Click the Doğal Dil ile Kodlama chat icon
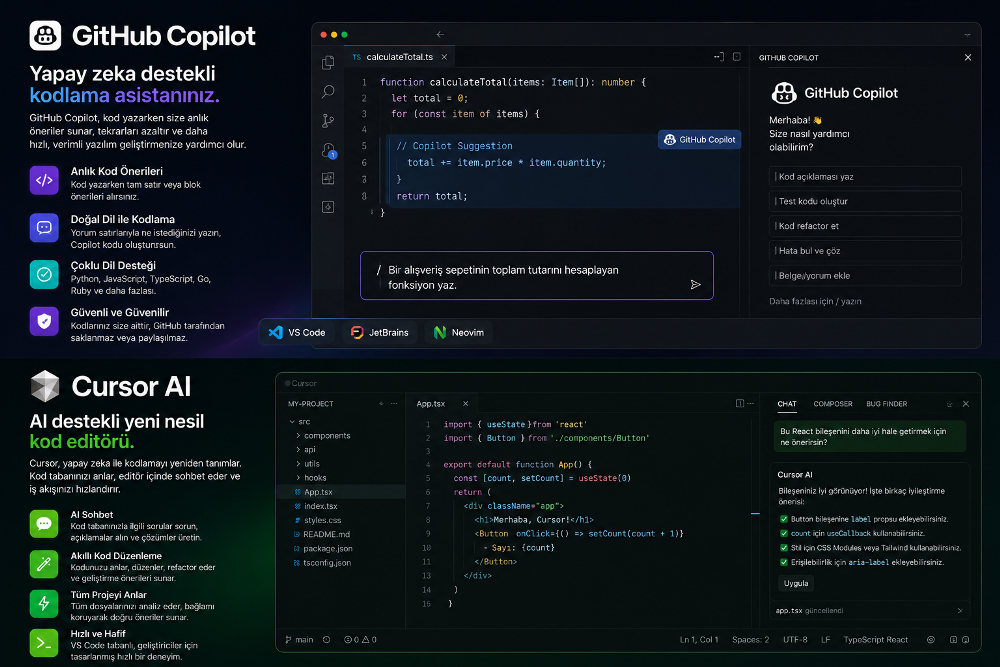Screen dimensions: 1000x667 tap(44, 228)
